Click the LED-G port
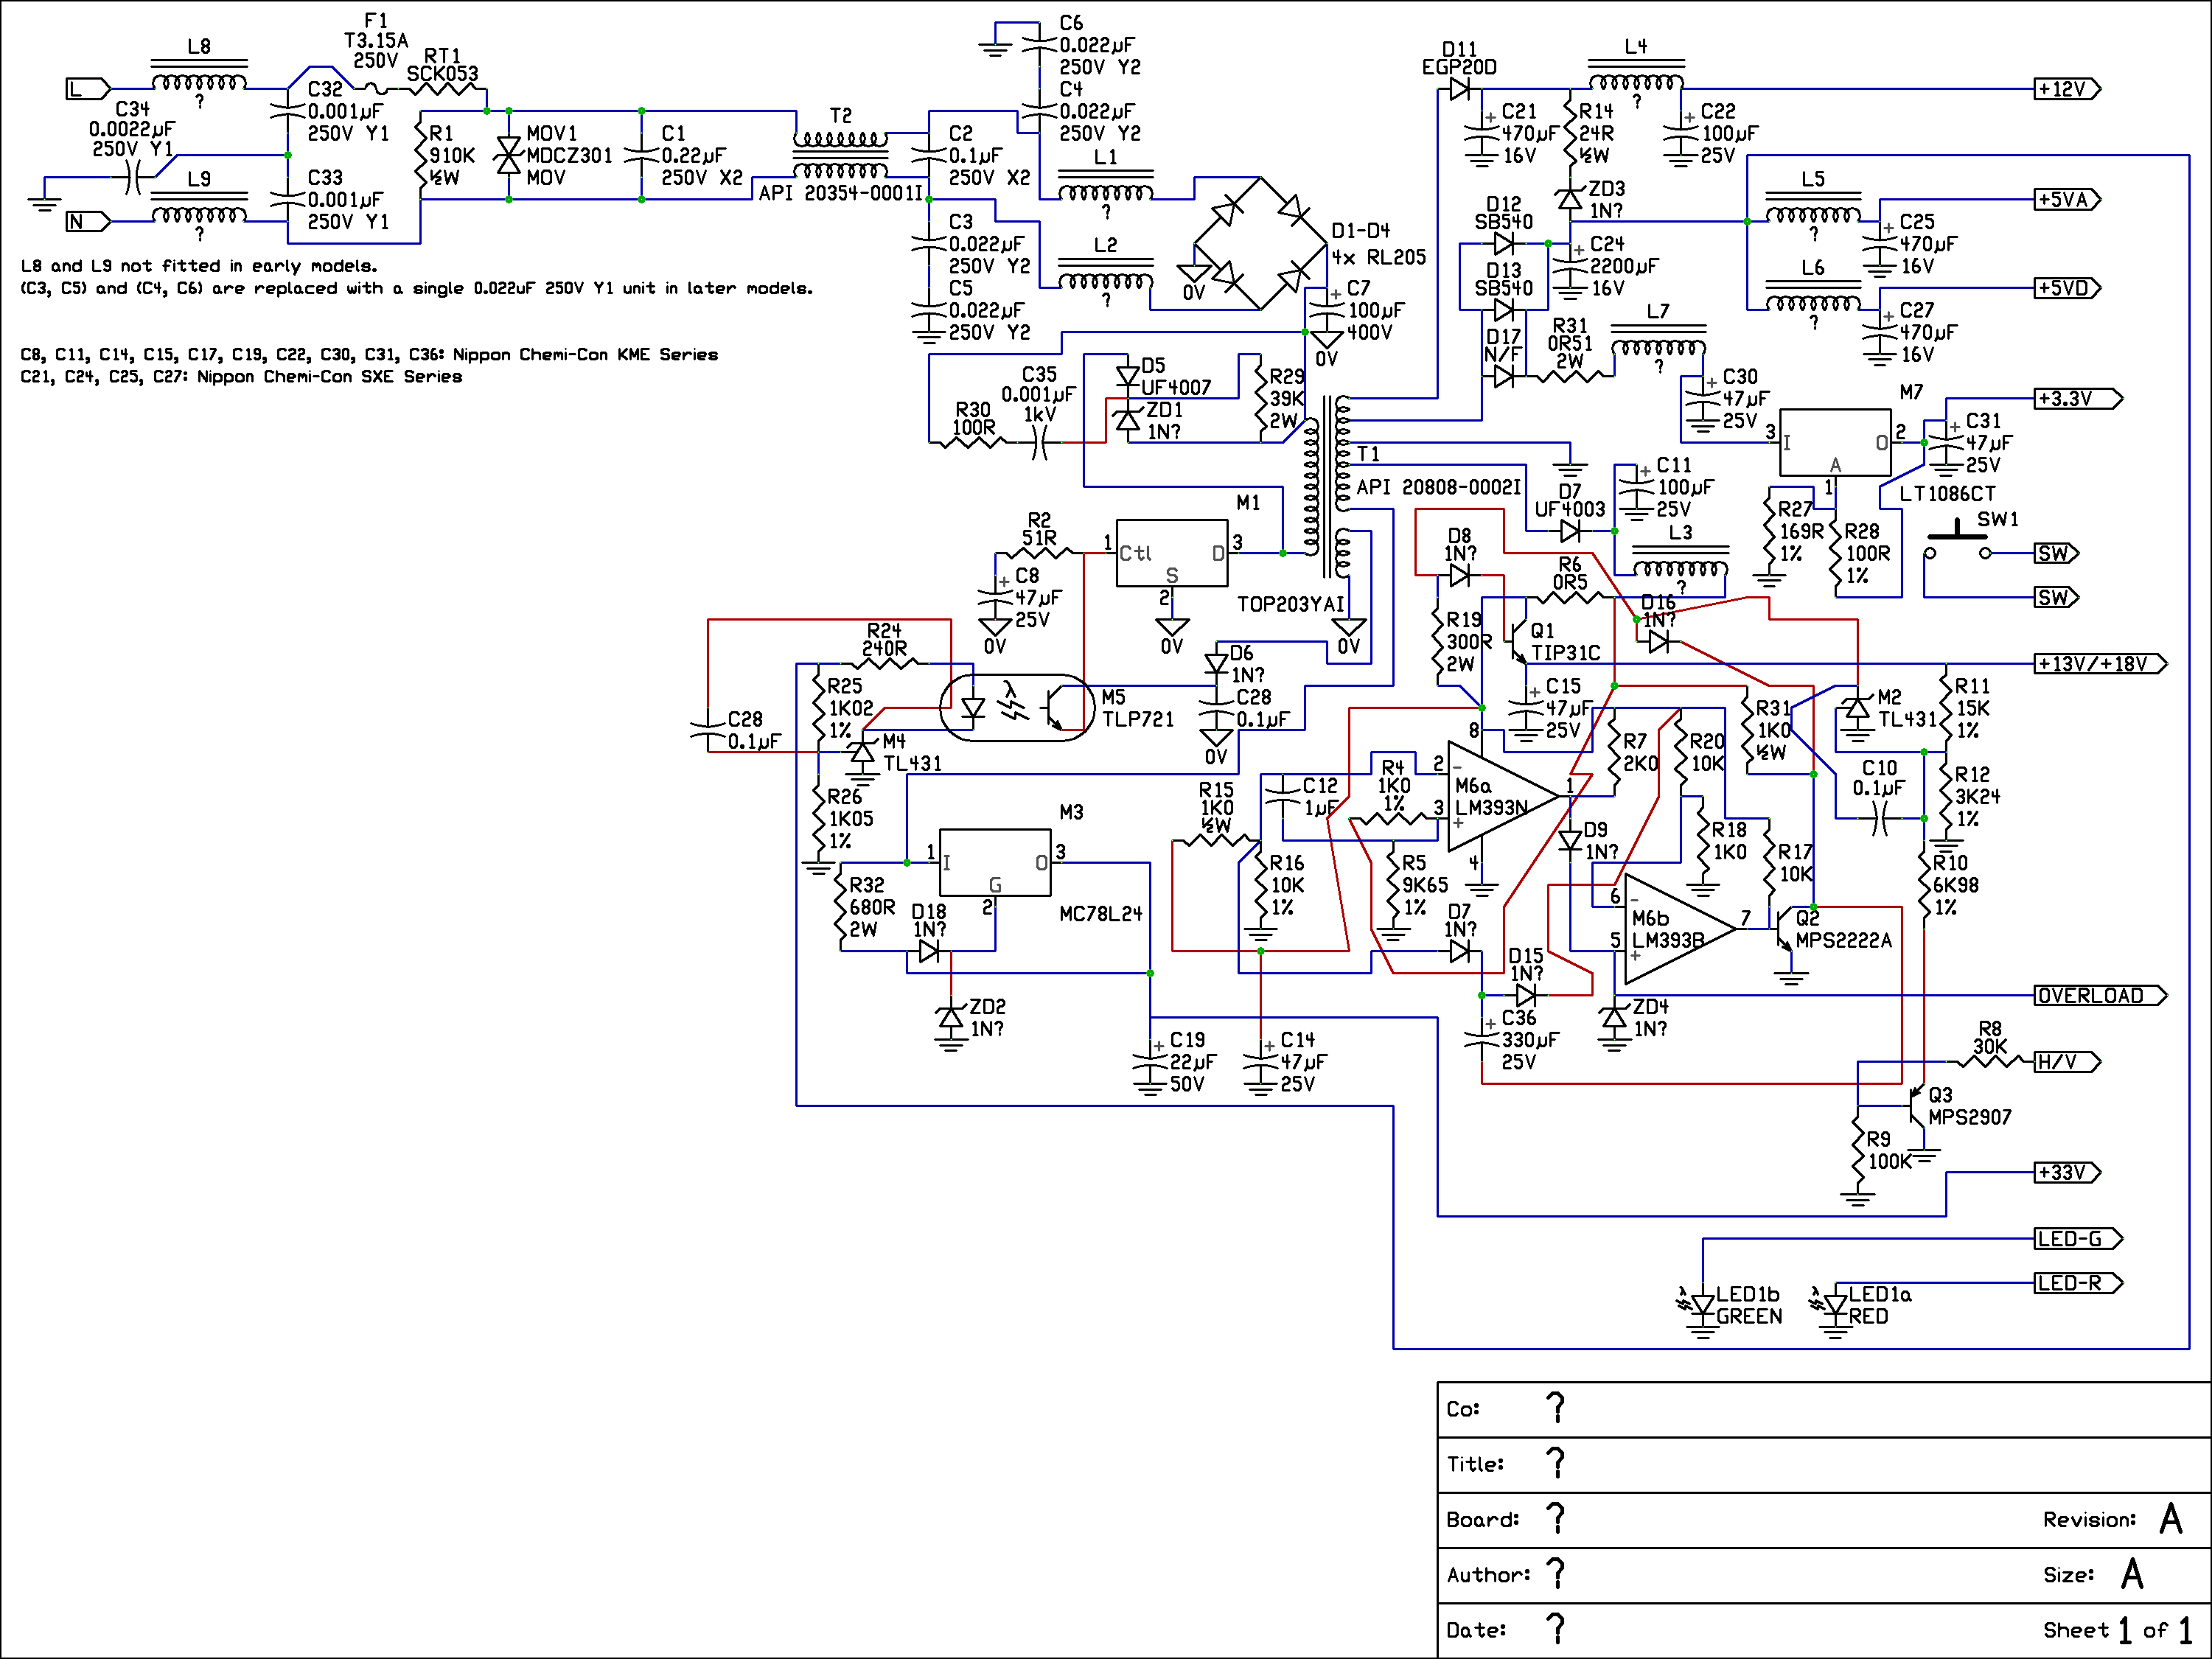This screenshot has height=1659, width=2212. [2079, 1239]
